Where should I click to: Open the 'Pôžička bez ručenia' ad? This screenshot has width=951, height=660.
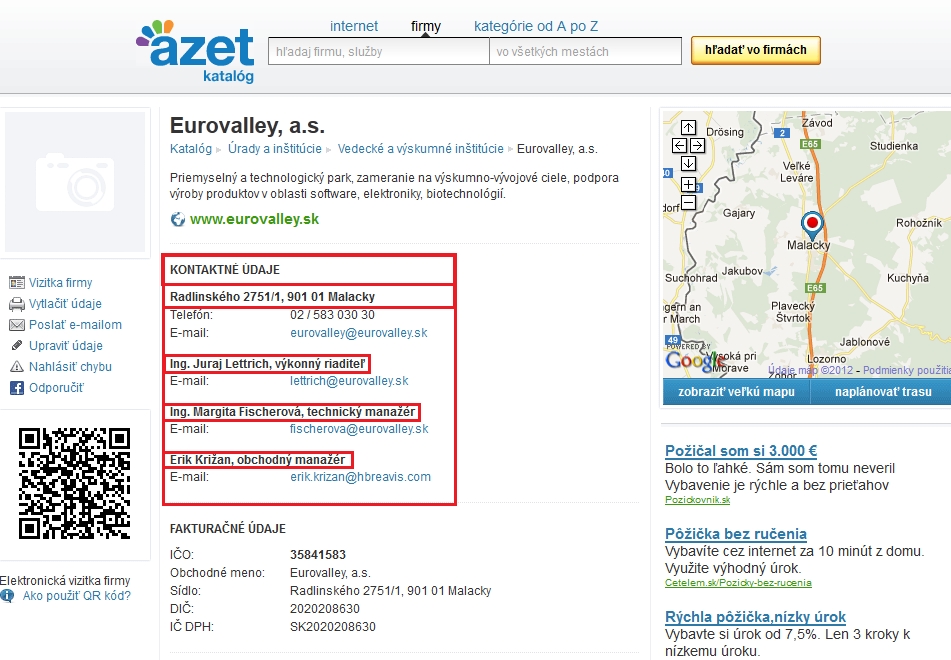pos(736,534)
